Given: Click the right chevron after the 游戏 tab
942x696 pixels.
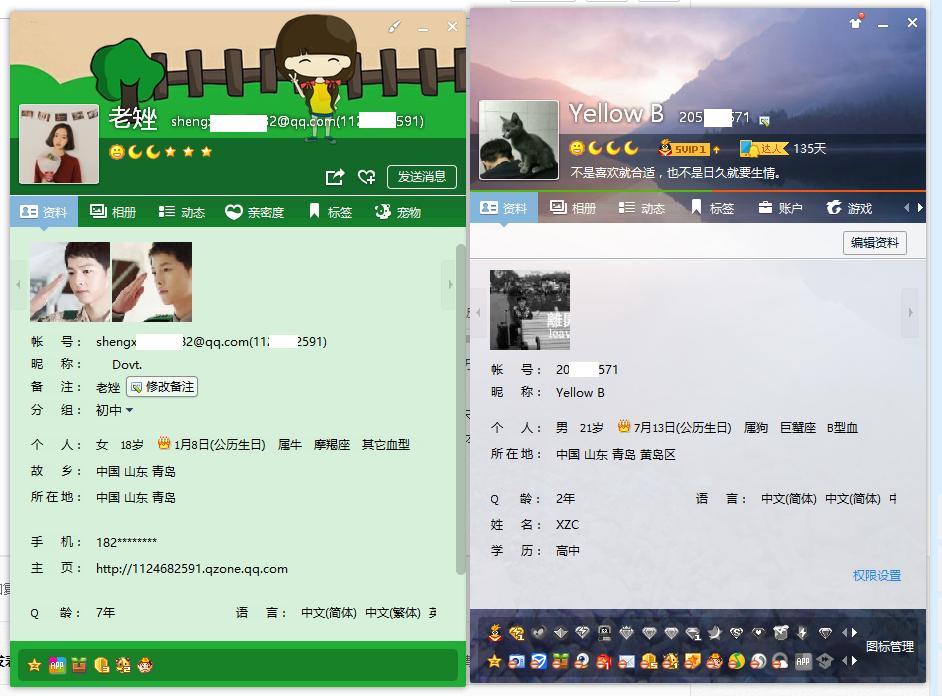Looking at the screenshot, I should click(x=918, y=210).
